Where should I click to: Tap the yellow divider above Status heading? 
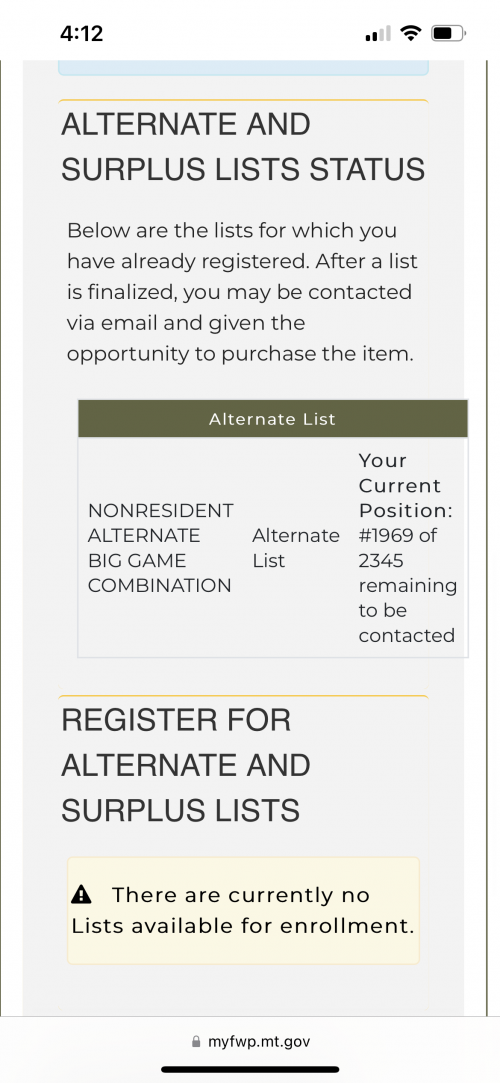coord(243,101)
